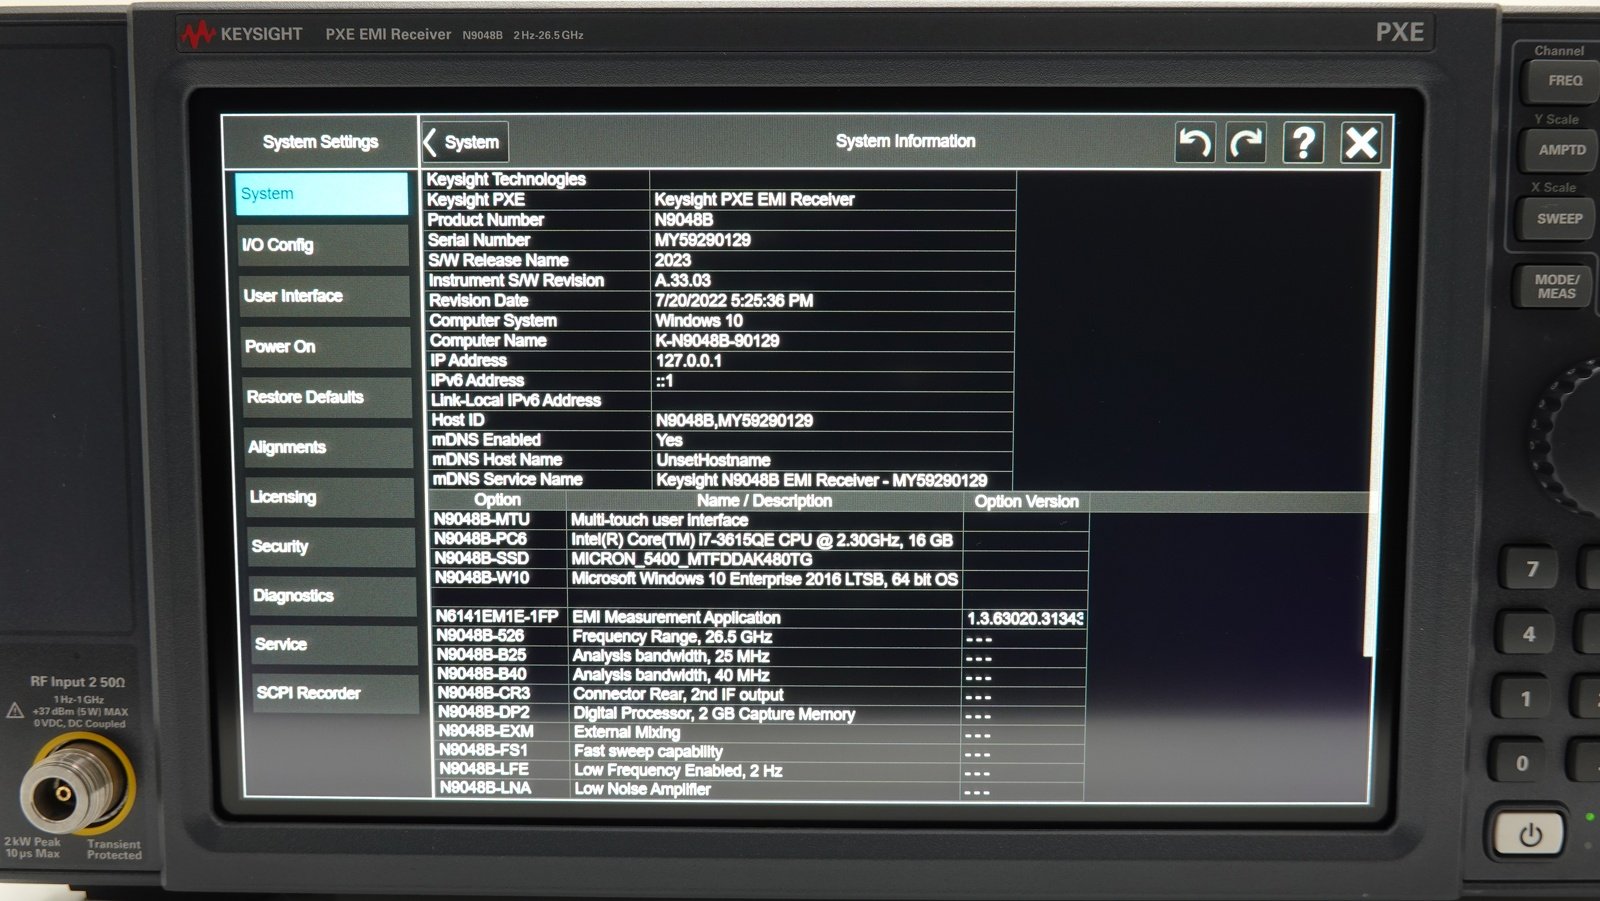Click the Computer Name K-N9048B-90129 value
The height and width of the screenshot is (901, 1600).
pos(718,340)
